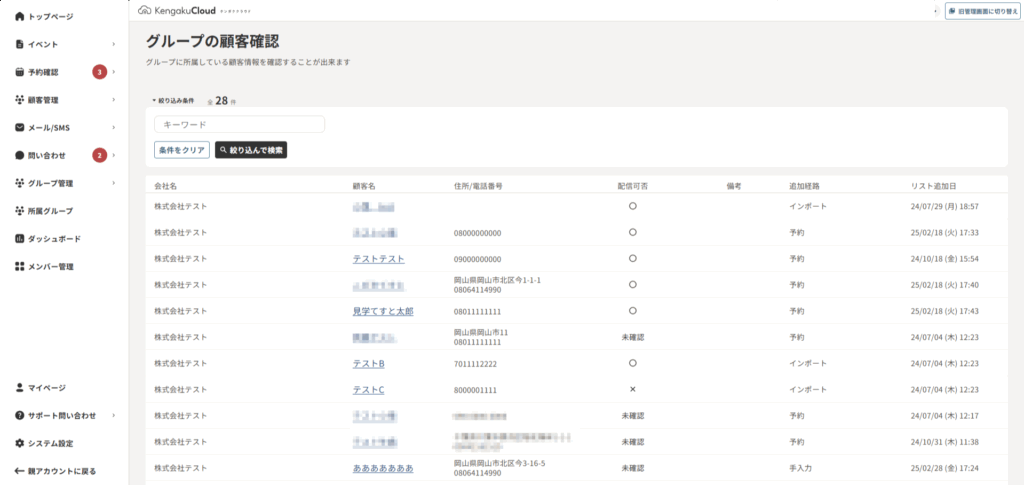This screenshot has height=485, width=1024.
Task: Open the メール/SMS envelope icon
Action: coord(19,128)
